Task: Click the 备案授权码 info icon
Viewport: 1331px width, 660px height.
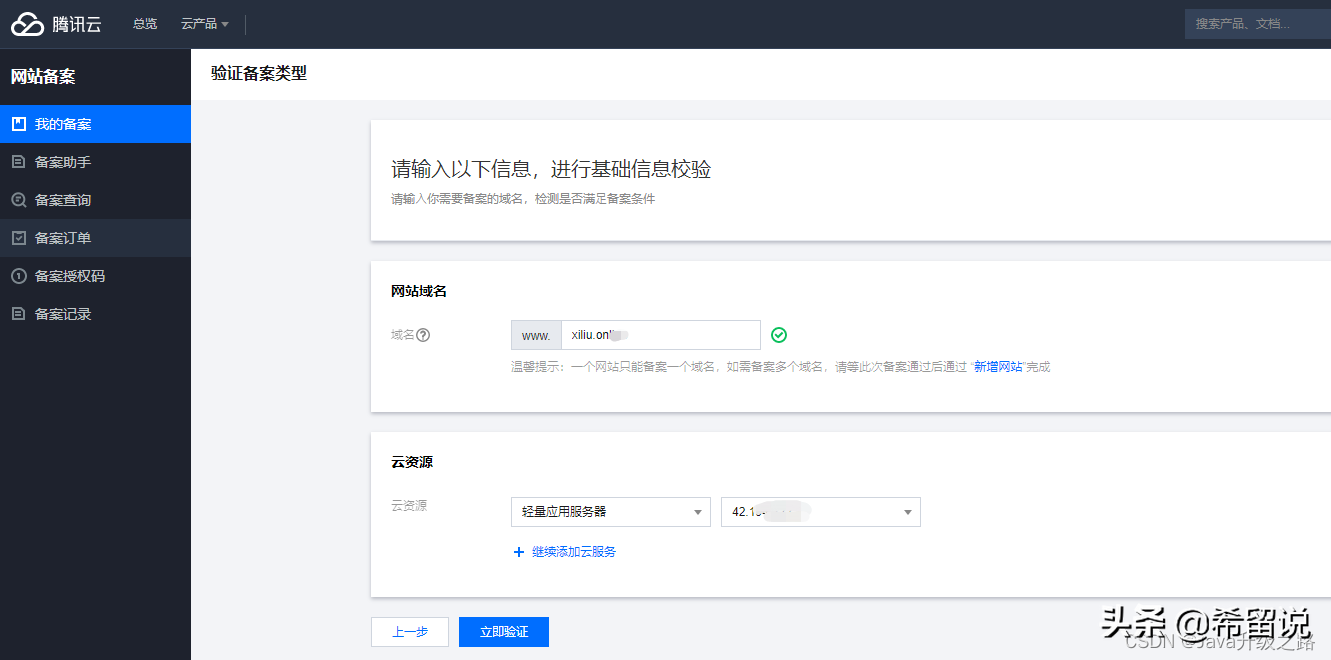Action: tap(18, 275)
